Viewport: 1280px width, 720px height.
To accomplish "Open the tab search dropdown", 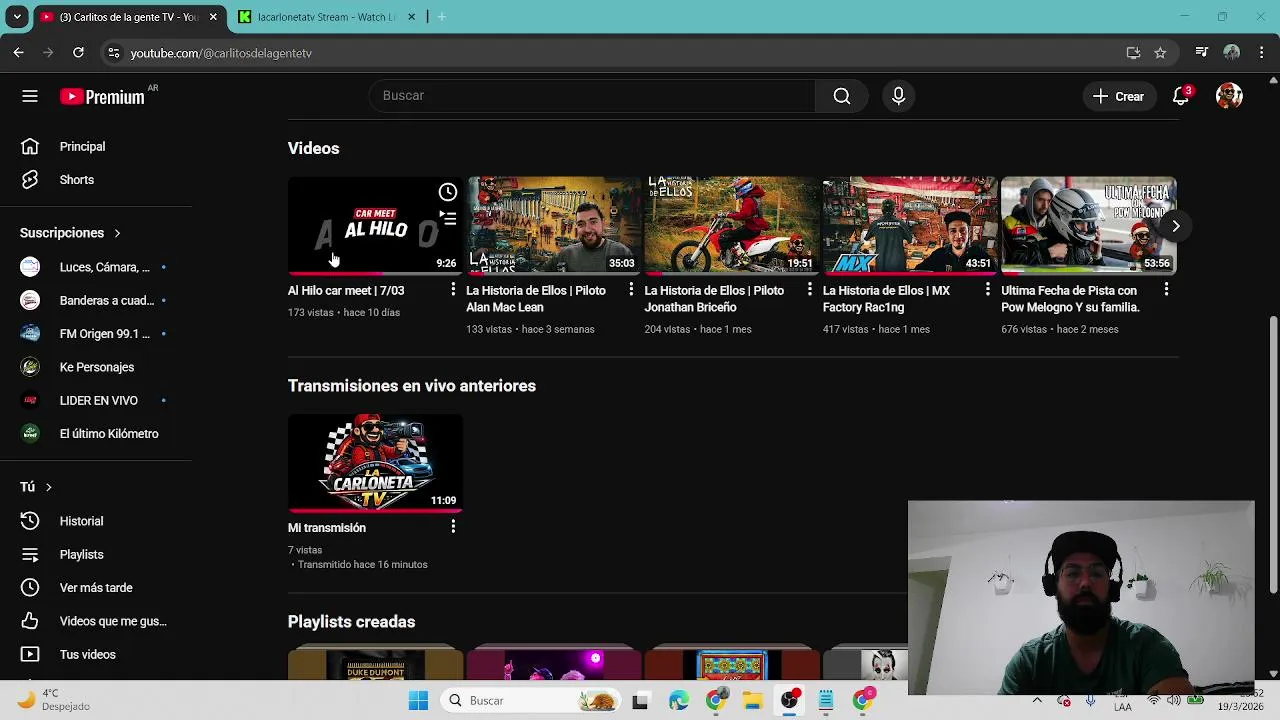I will [17, 17].
